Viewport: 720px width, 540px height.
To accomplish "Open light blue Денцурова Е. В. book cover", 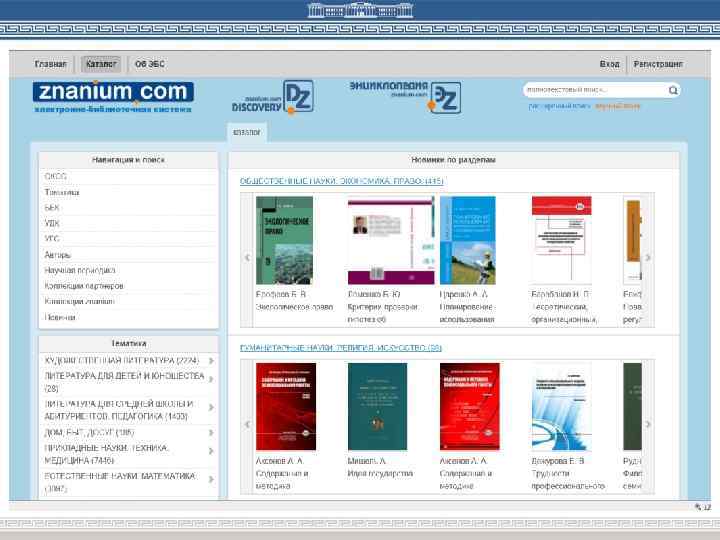I will pyautogui.click(x=562, y=406).
